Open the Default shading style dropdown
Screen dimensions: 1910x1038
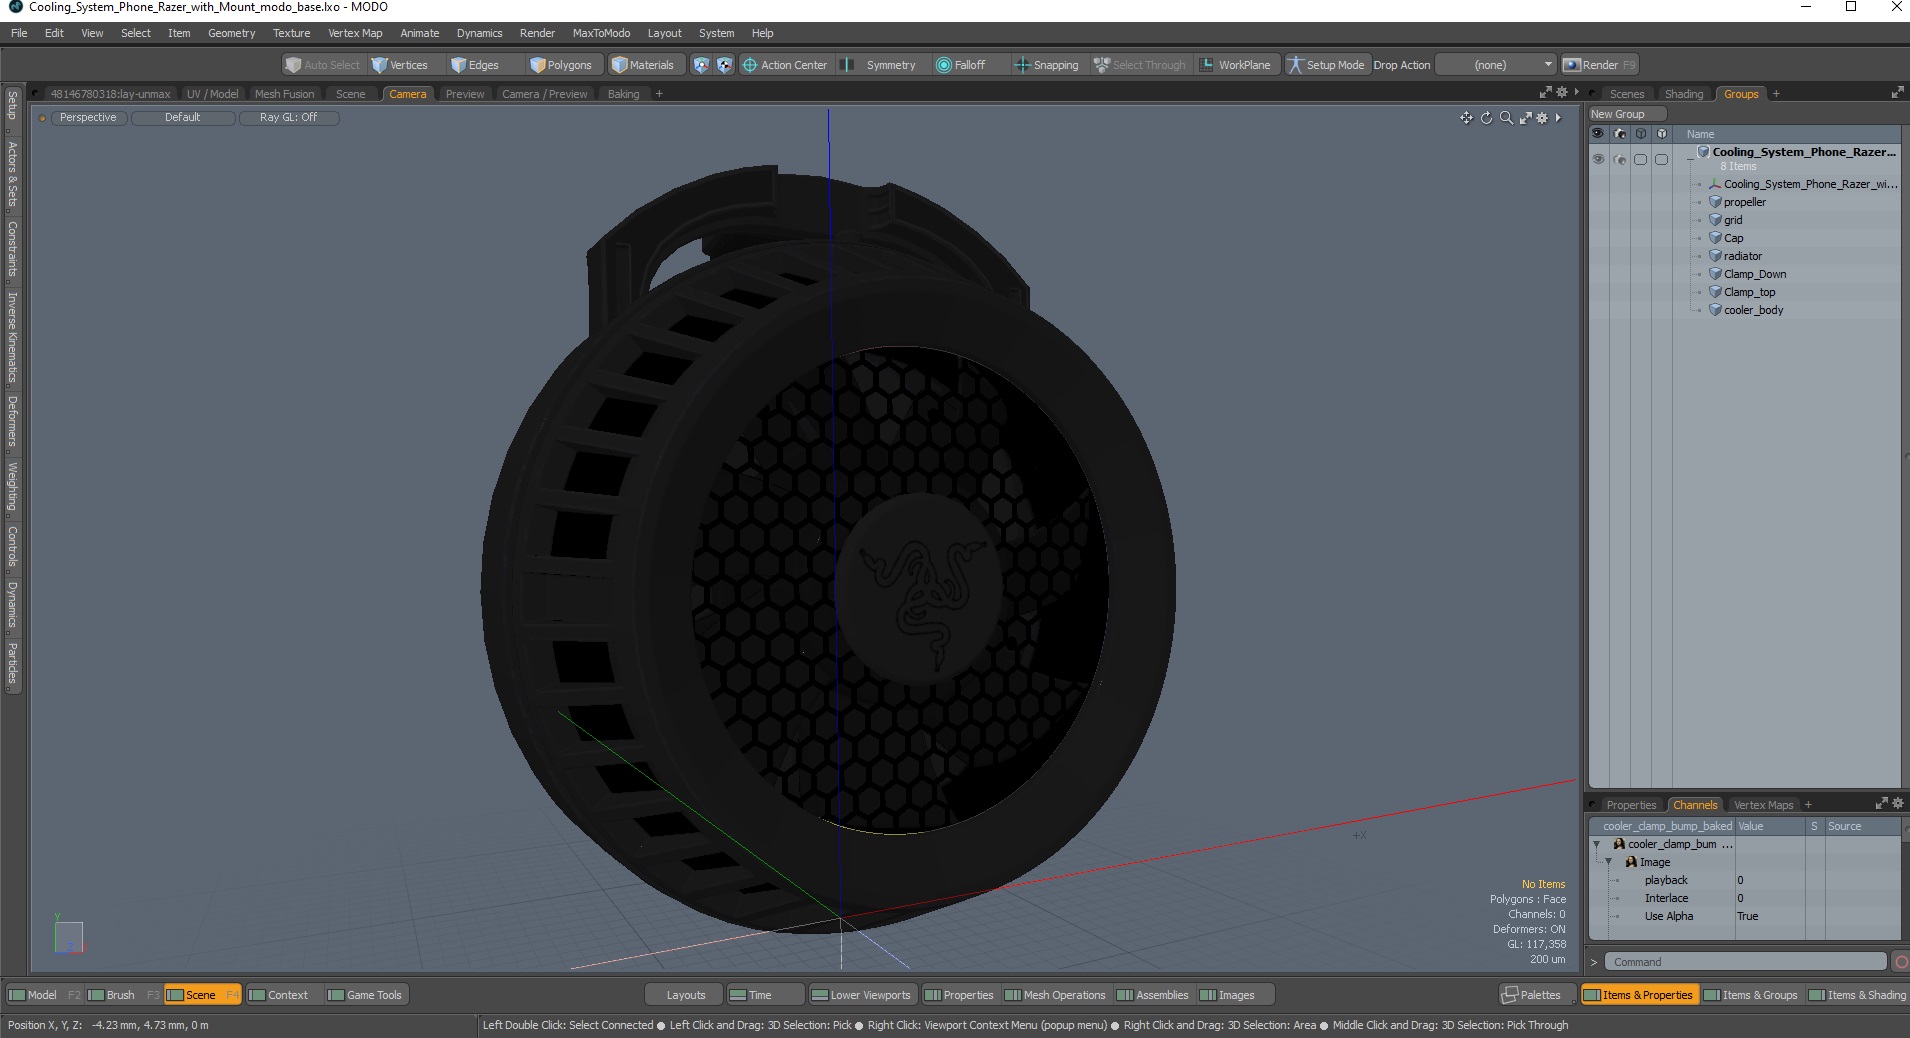tap(183, 117)
